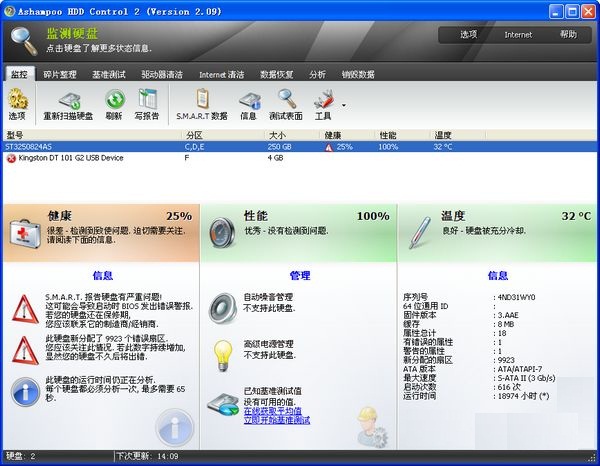Screen dimensions: 600x466
Task: Click 最大速度 value S-ATA II (3 Gb/s)
Action: (x=526, y=378)
